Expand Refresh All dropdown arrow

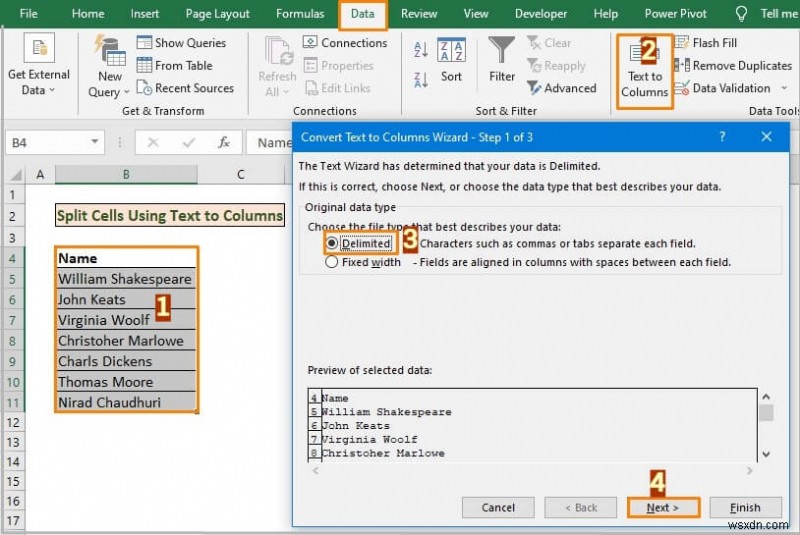(x=286, y=92)
